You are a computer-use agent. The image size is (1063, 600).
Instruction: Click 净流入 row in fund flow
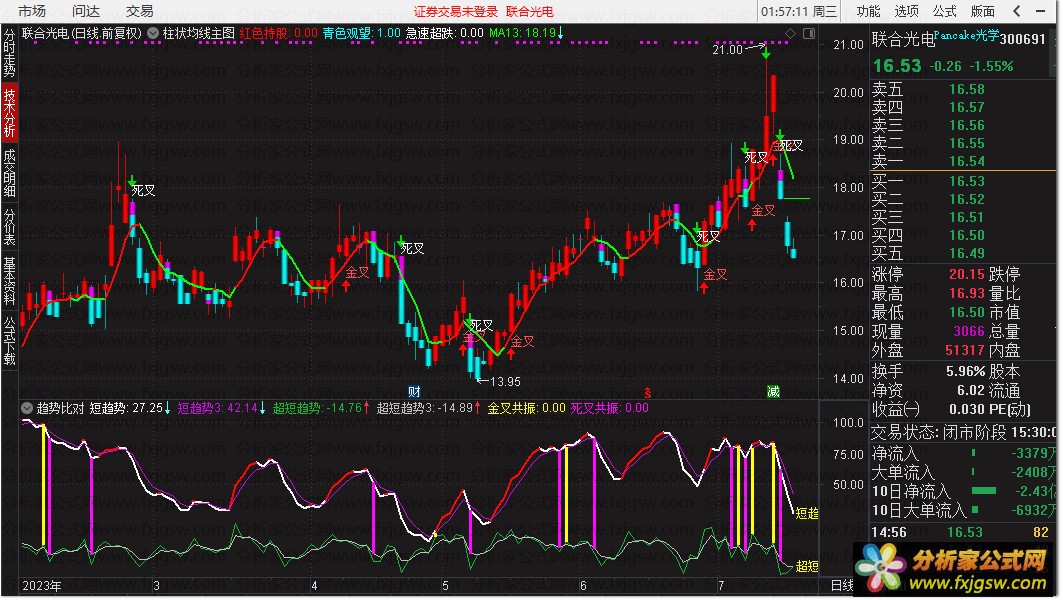point(963,453)
